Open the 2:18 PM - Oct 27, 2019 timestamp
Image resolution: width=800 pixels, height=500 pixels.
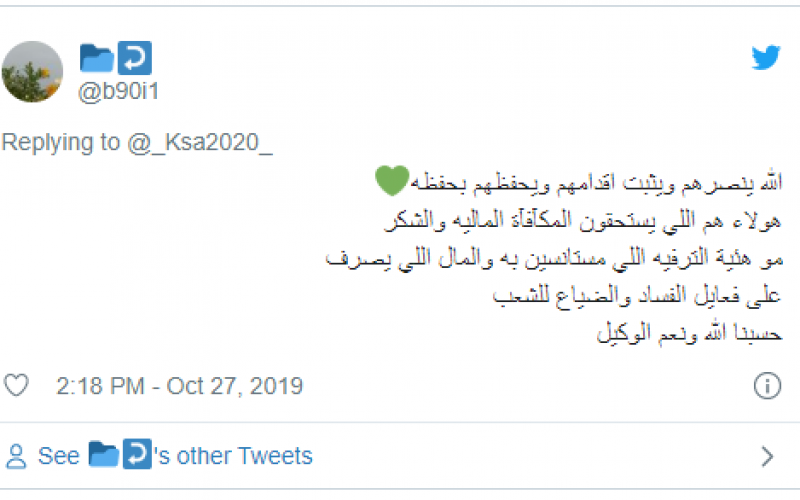[180, 386]
